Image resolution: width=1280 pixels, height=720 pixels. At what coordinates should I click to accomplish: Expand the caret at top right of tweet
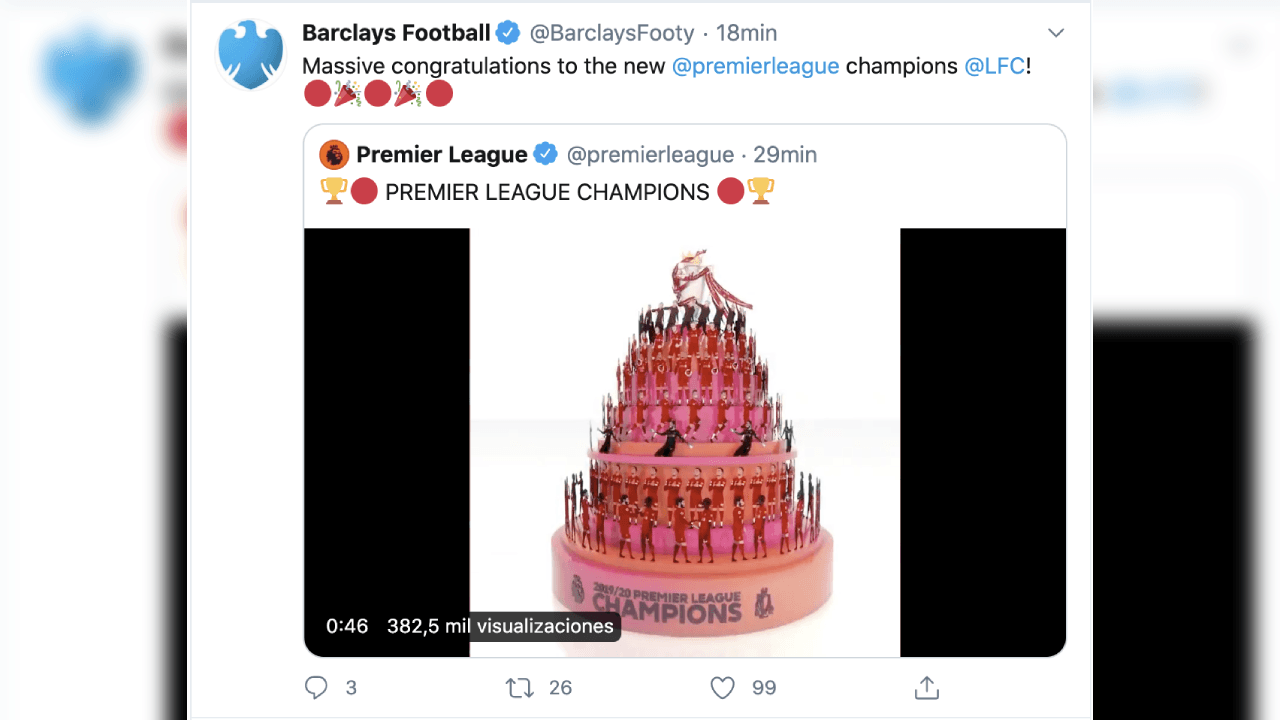1056,32
